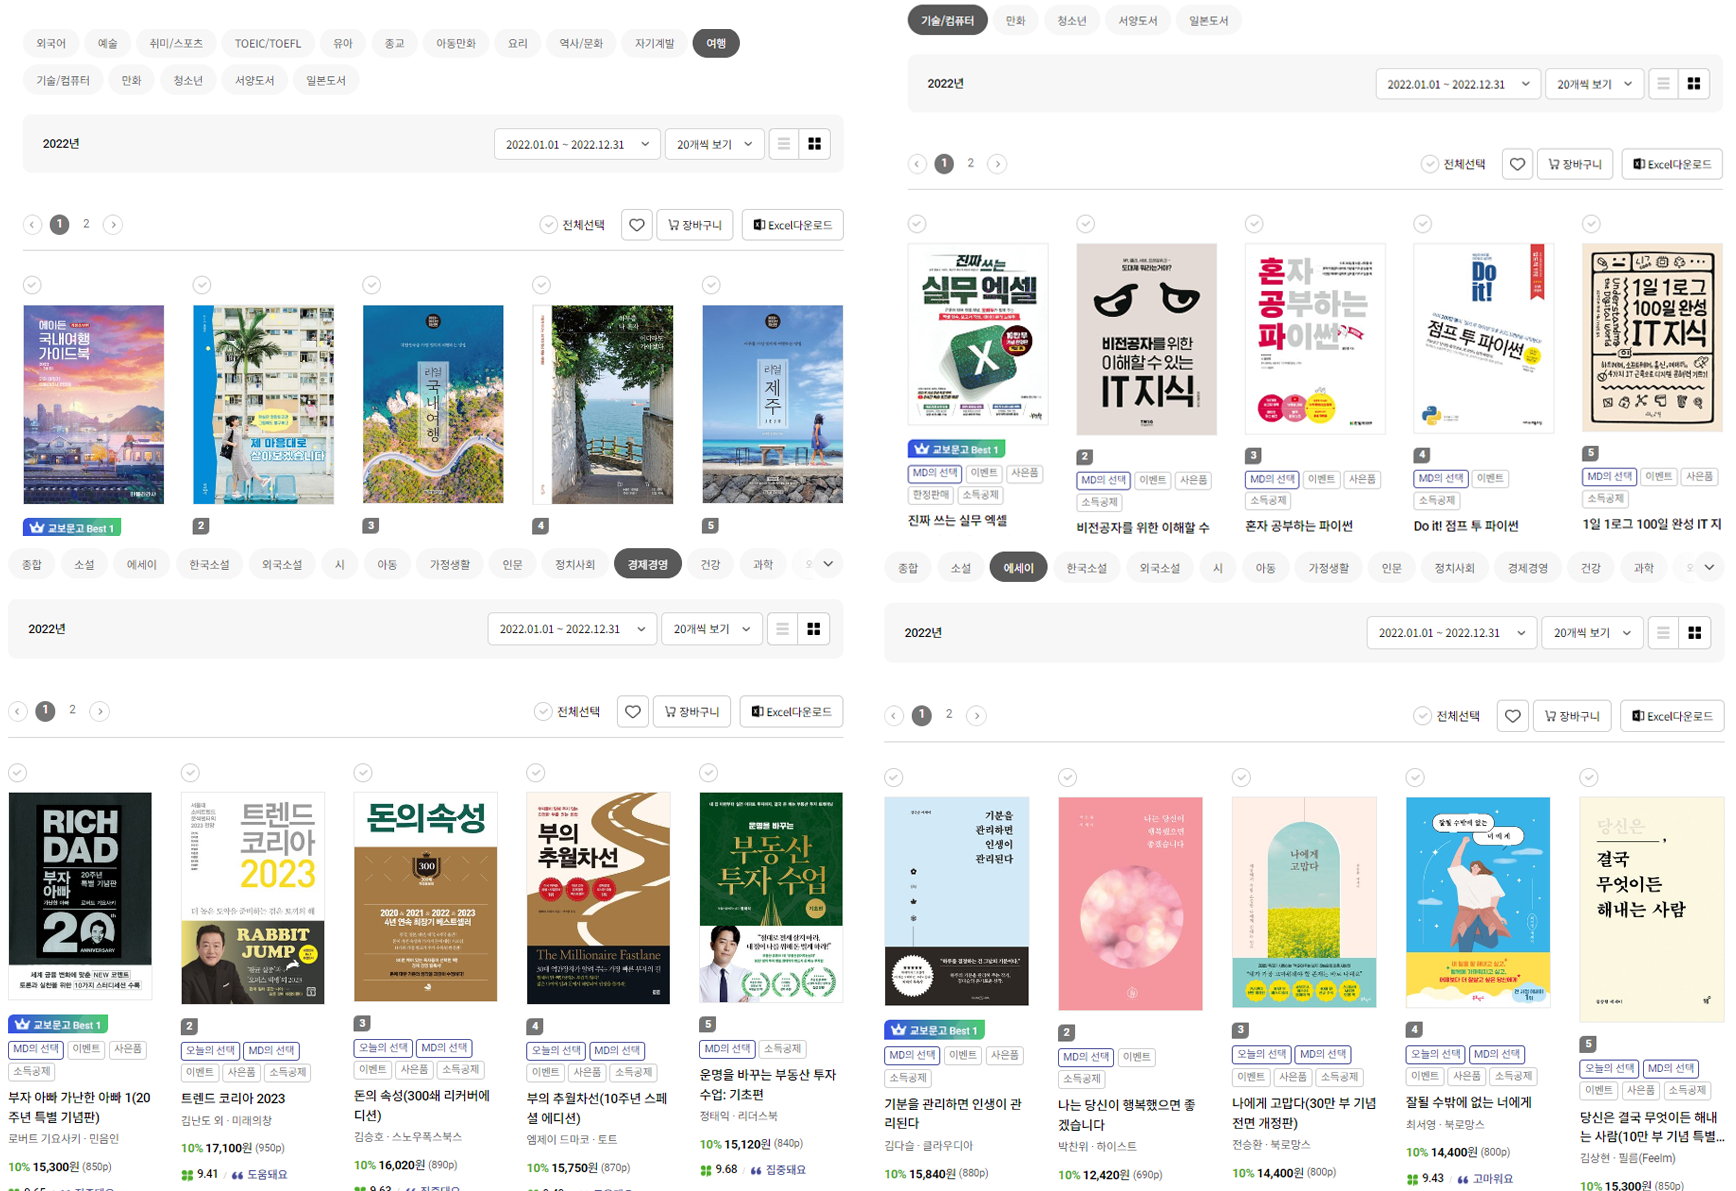Open the 20개씩 보기 dropdown in 여행 panel
The width and height of the screenshot is (1736, 1191).
[714, 144]
